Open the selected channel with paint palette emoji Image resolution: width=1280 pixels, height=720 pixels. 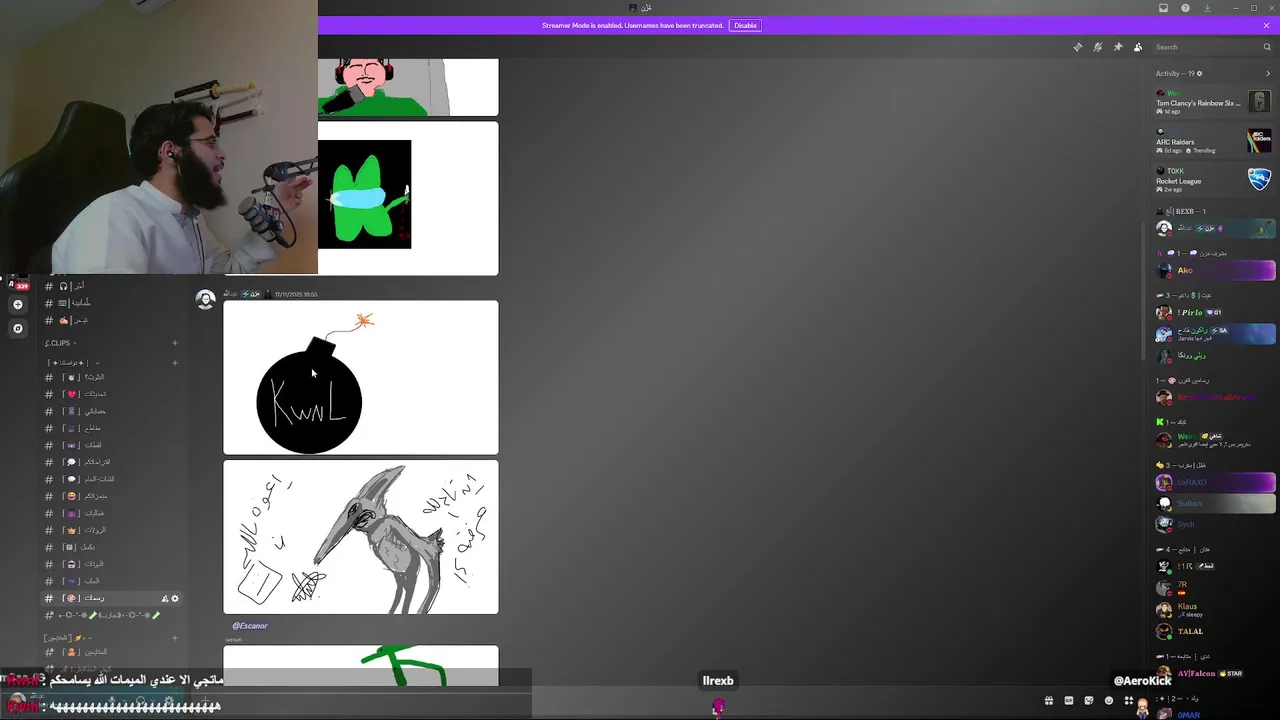[x=110, y=598]
